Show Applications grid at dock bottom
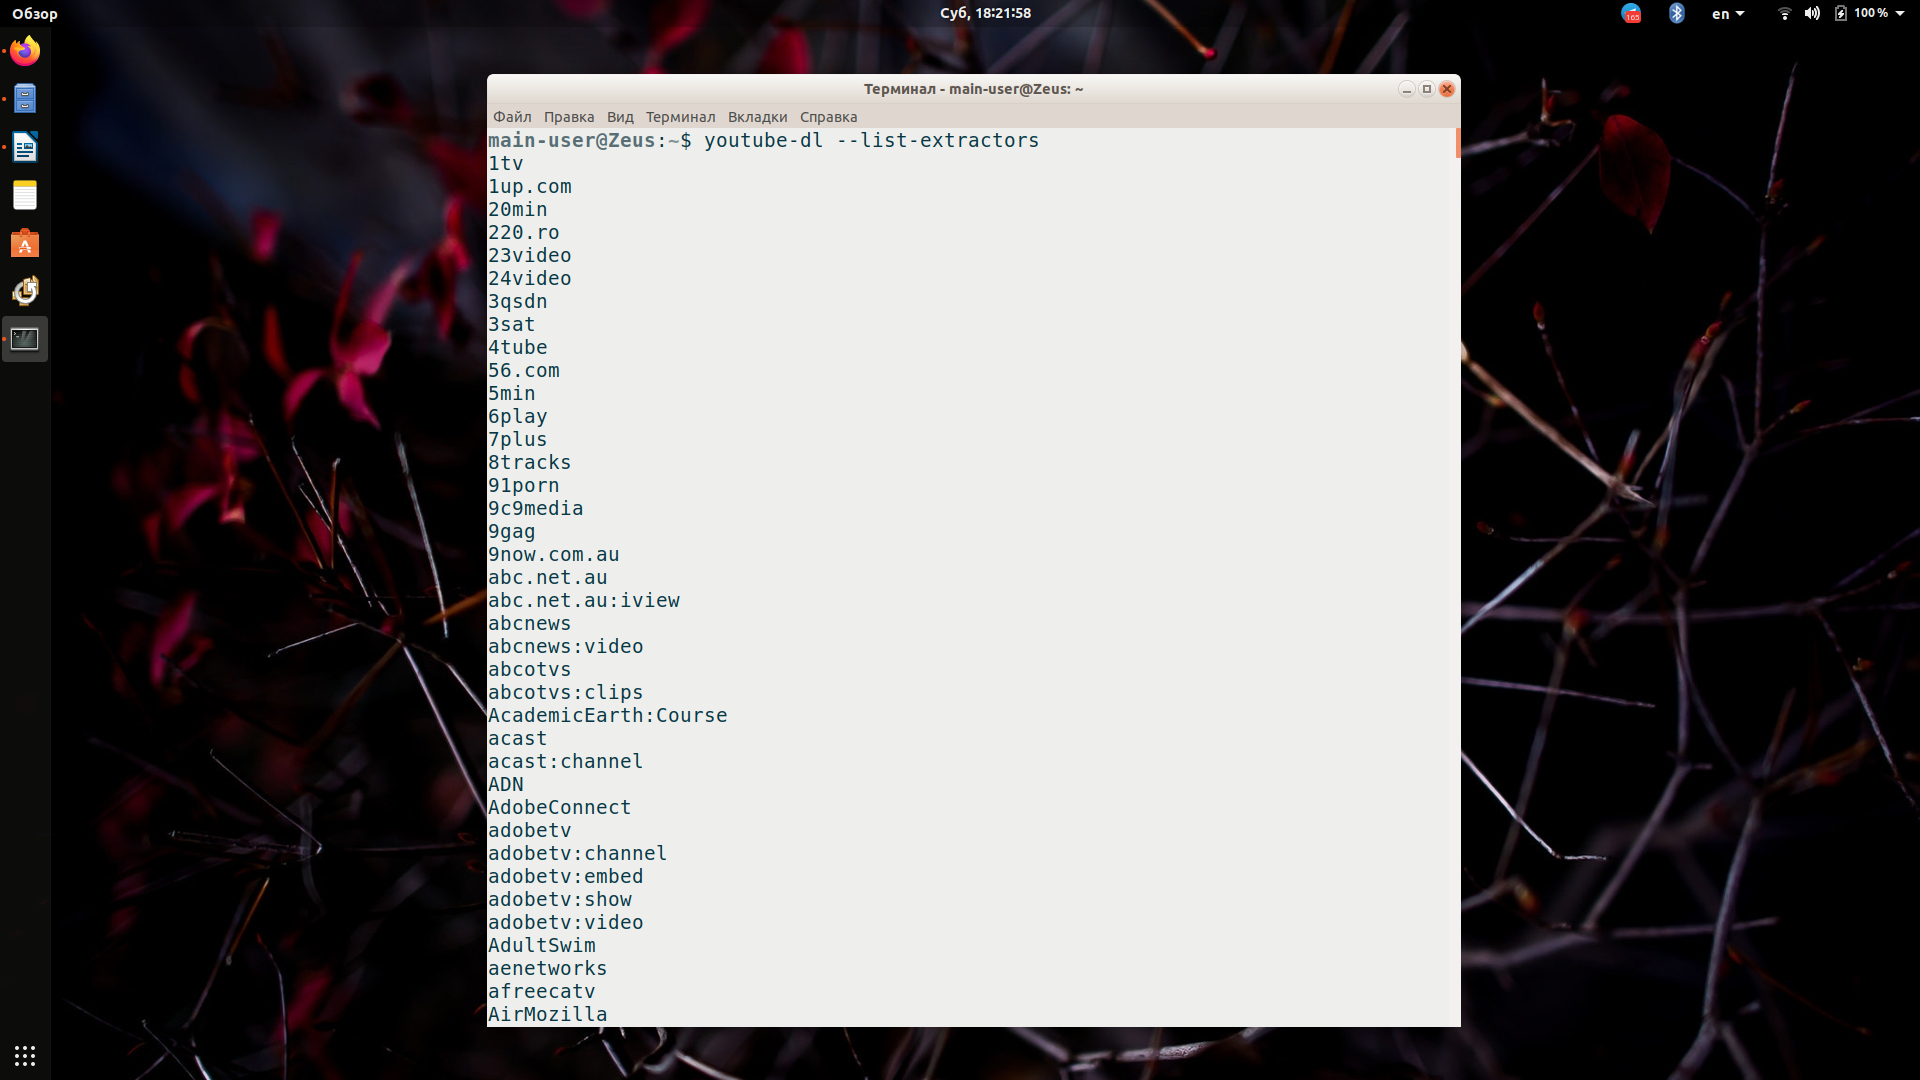 (25, 1055)
